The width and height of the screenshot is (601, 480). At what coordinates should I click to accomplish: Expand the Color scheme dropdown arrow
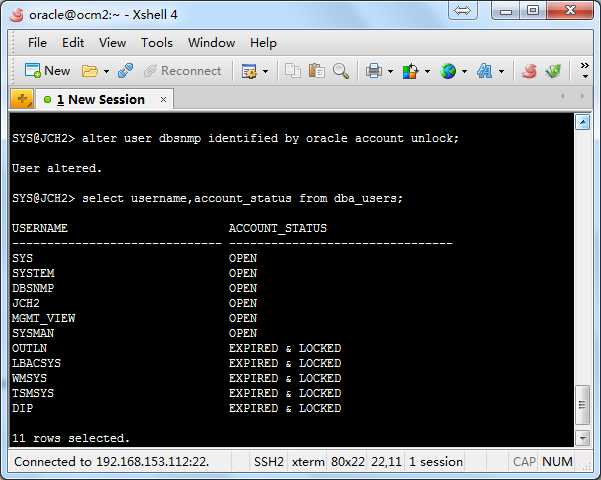[427, 71]
